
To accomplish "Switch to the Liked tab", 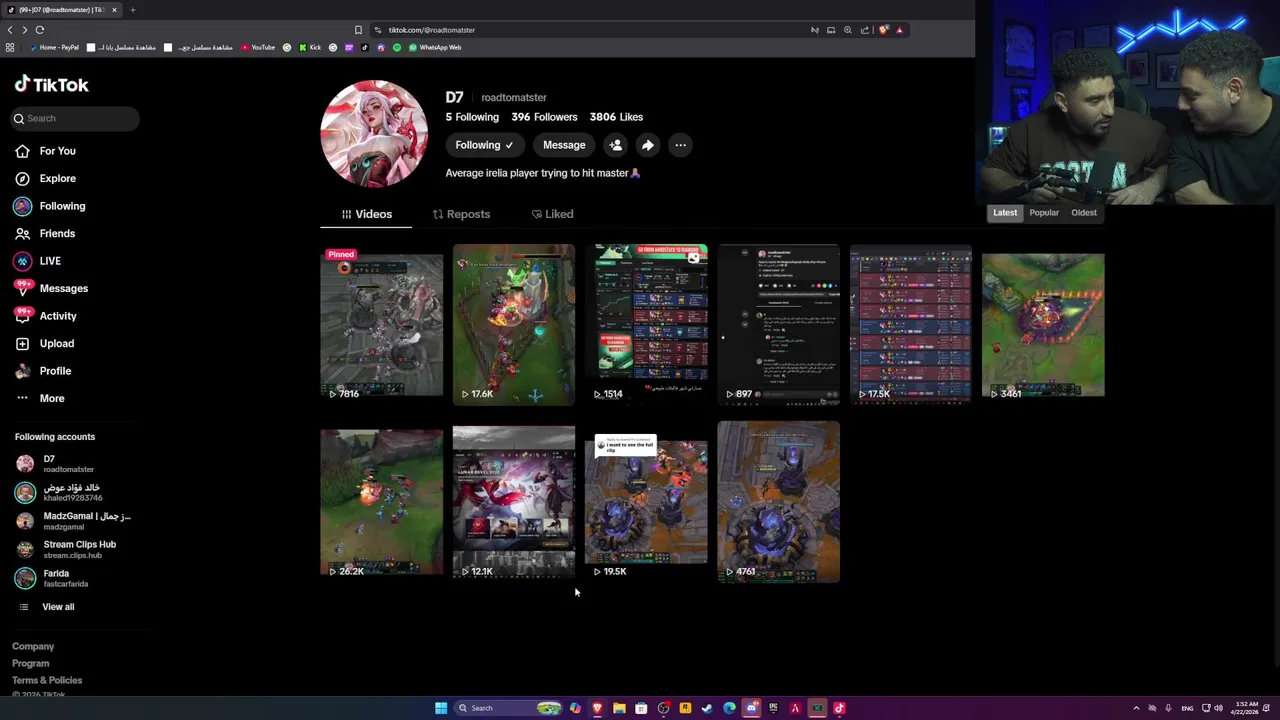I will tap(552, 214).
